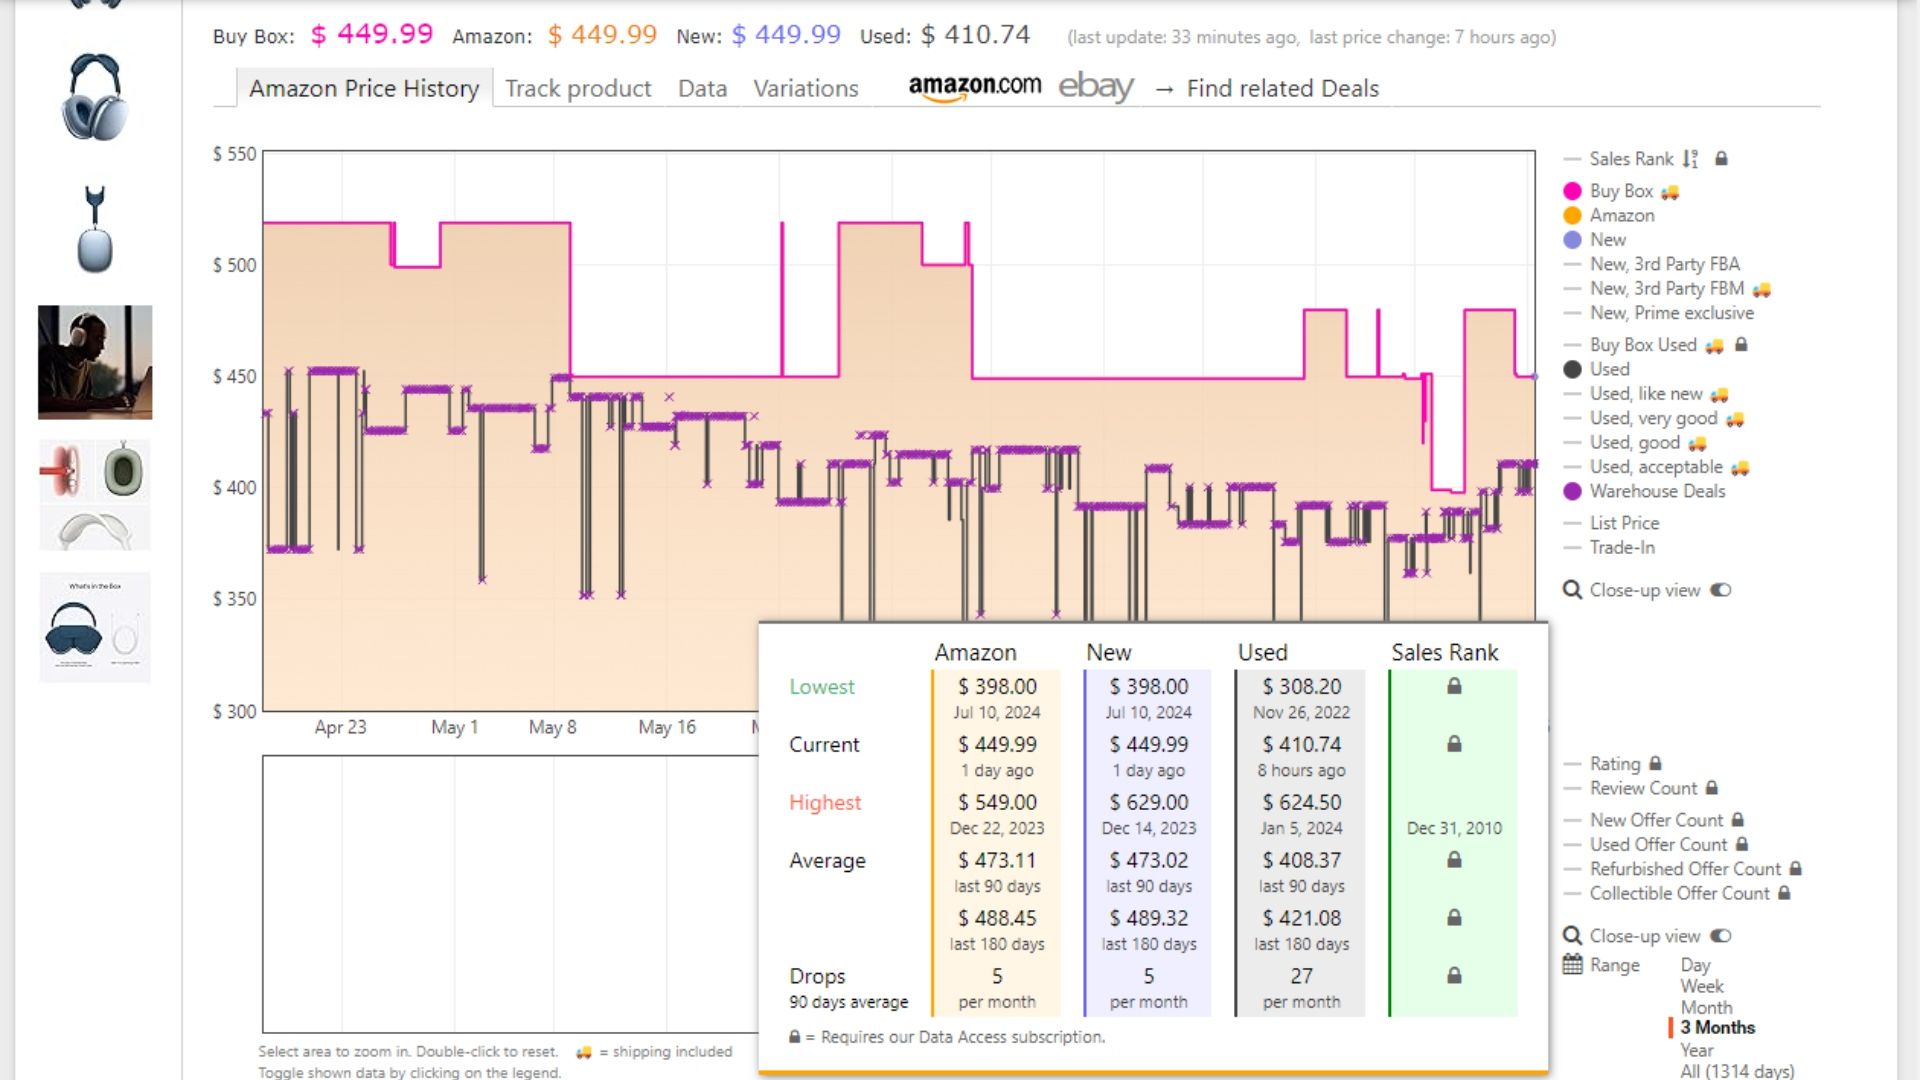1920x1080 pixels.
Task: Toggle Used, like new series
Action: pyautogui.click(x=1646, y=394)
